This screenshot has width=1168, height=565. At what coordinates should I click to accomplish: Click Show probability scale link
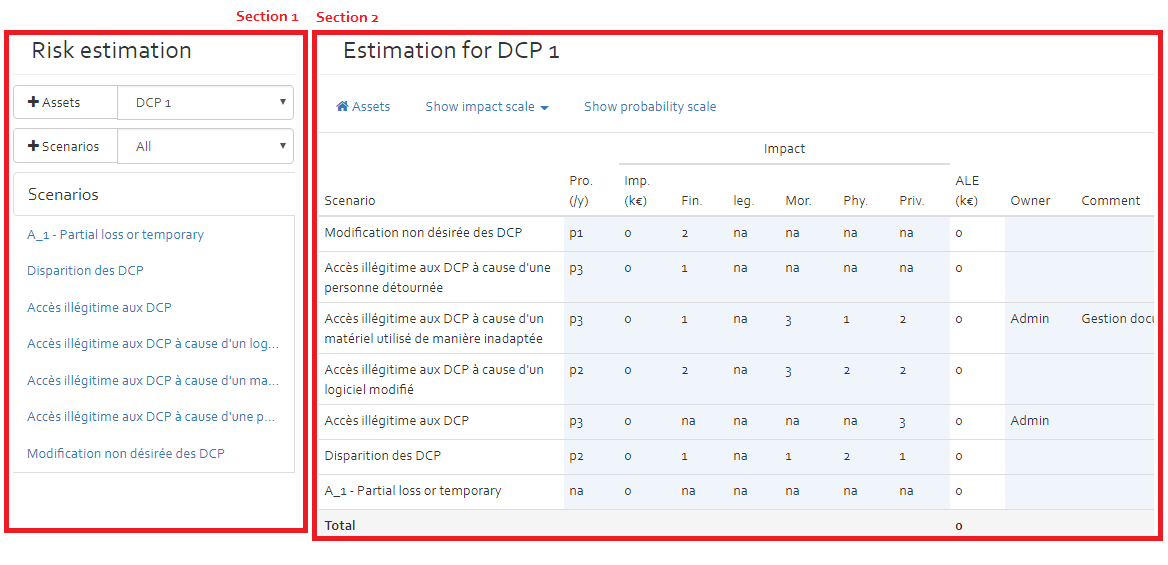[650, 107]
